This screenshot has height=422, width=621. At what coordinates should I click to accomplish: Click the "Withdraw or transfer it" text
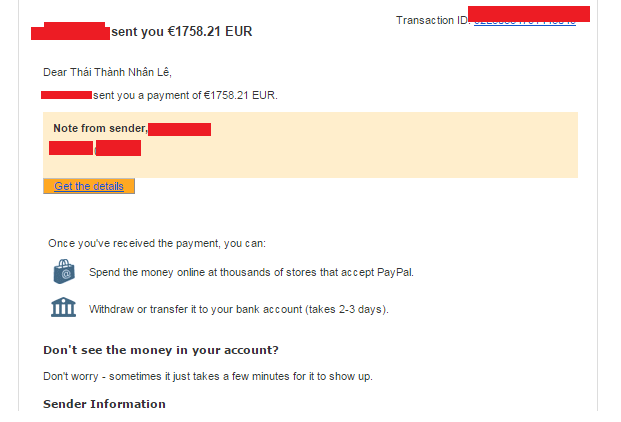tap(238, 309)
